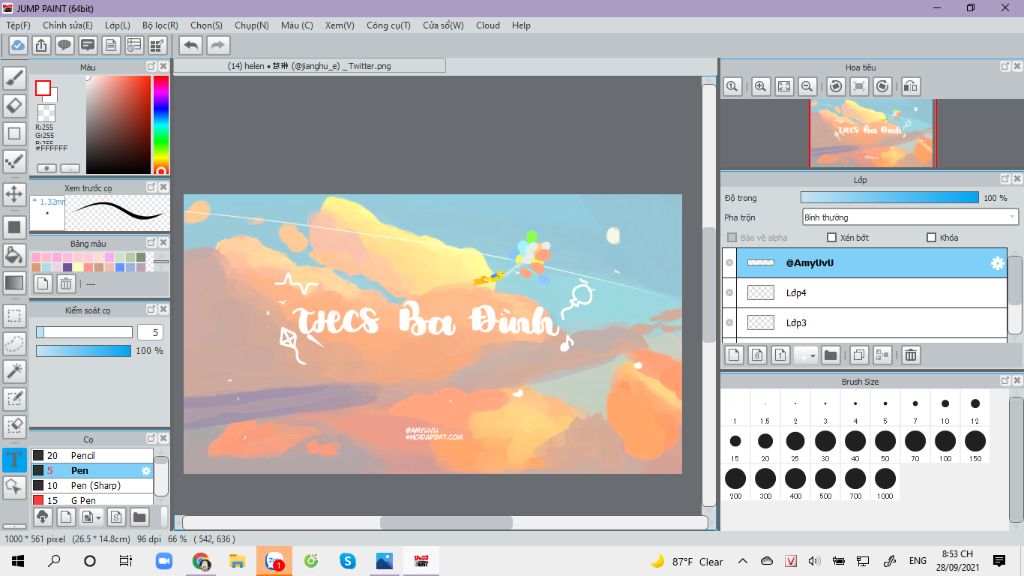Click the cloud save icon in toolbar
This screenshot has height=576, width=1024.
tap(18, 45)
